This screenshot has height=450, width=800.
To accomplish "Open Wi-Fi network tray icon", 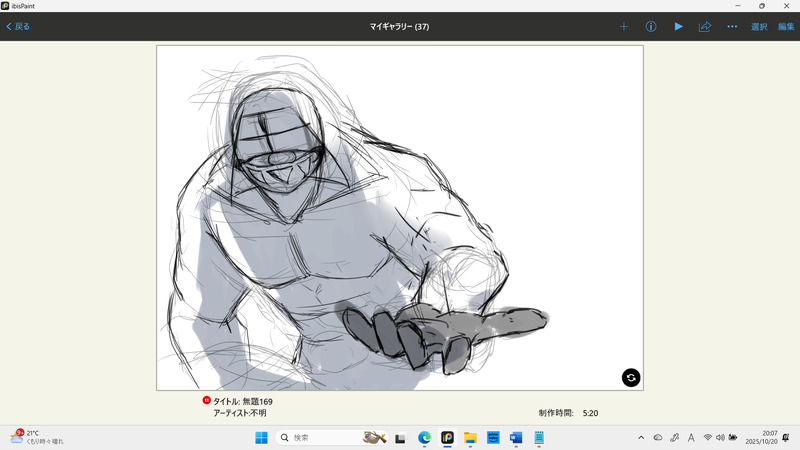I will 708,438.
